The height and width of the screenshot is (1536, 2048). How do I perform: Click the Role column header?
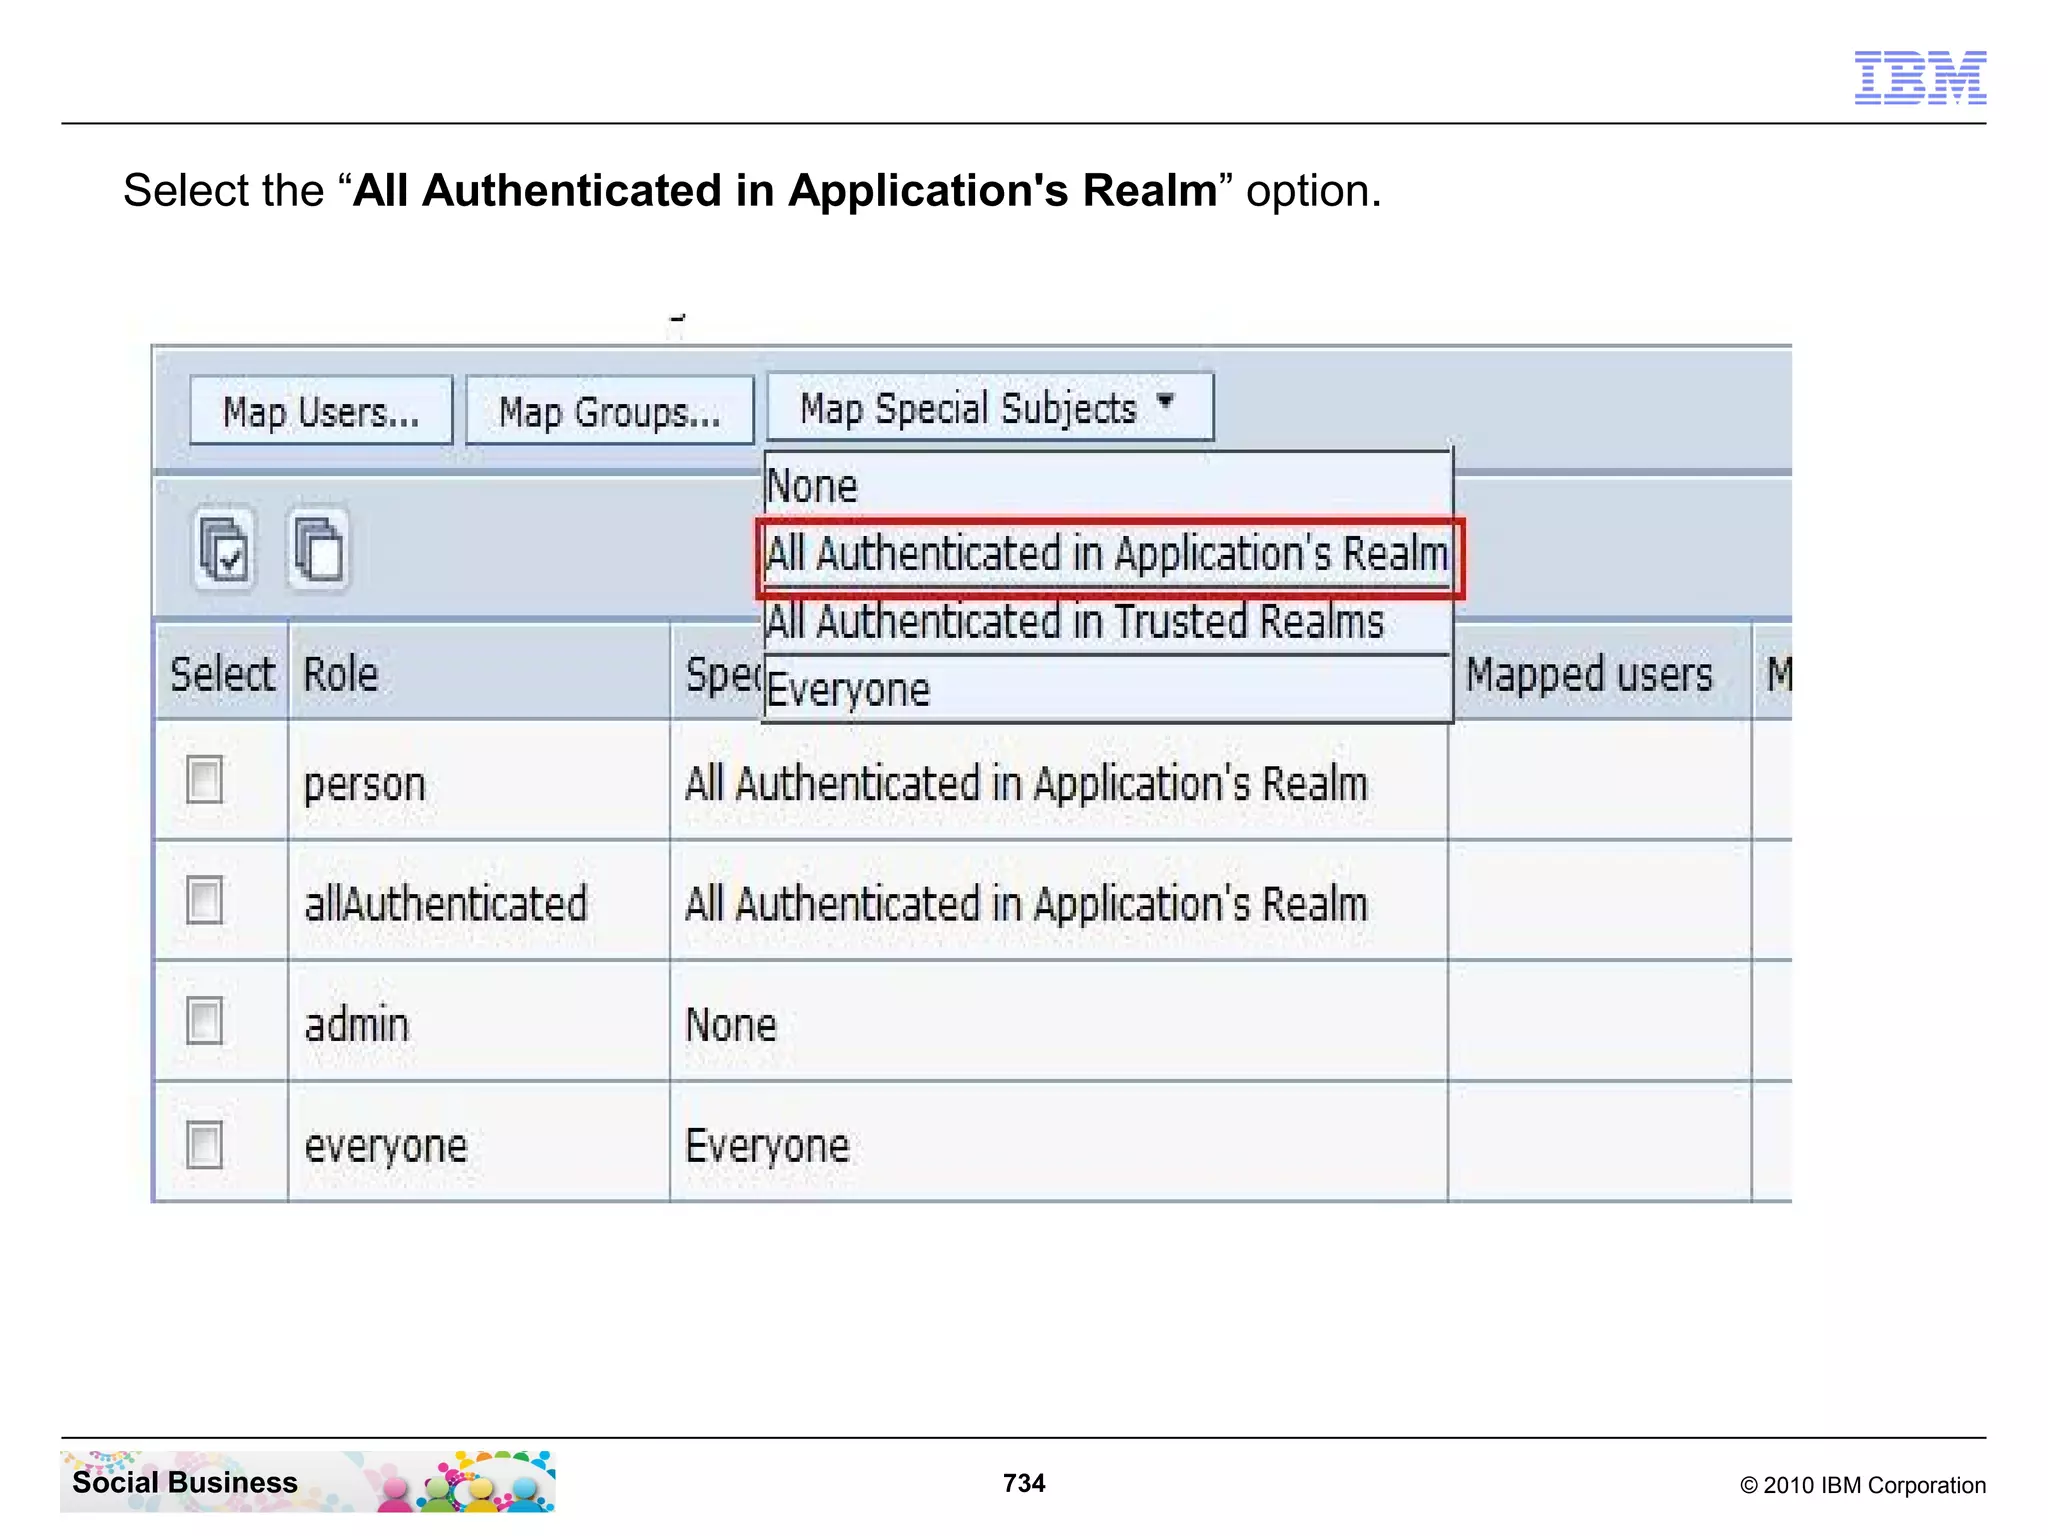click(479, 673)
